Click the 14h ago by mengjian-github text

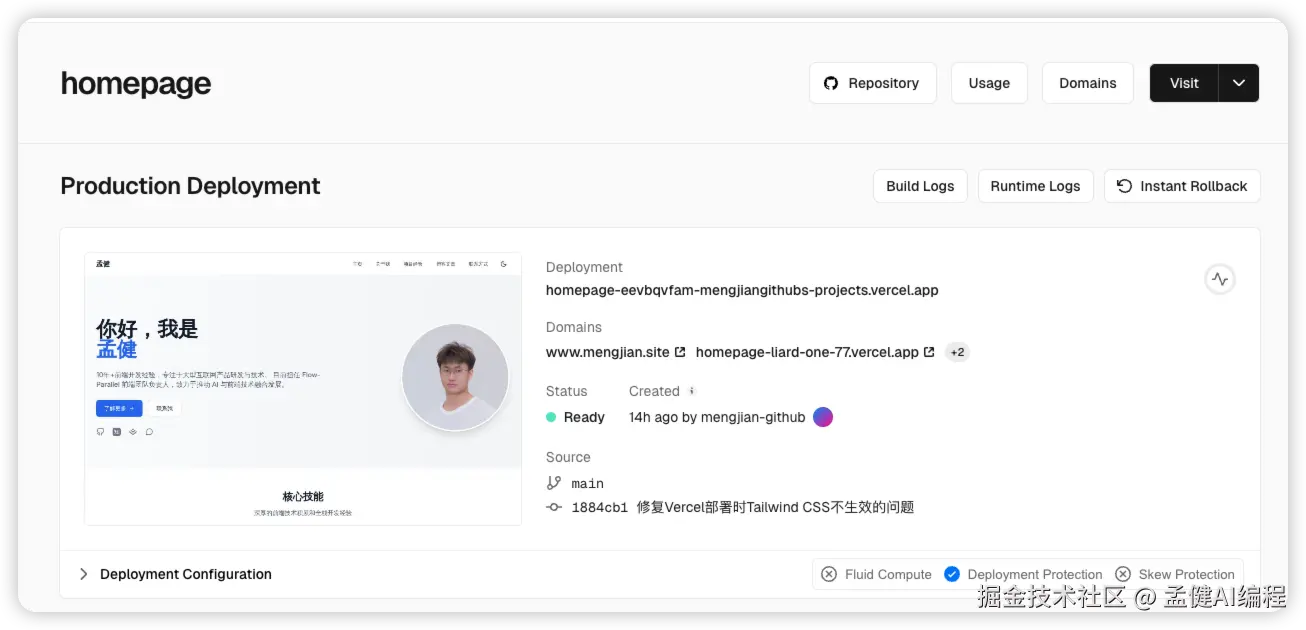click(x=717, y=417)
